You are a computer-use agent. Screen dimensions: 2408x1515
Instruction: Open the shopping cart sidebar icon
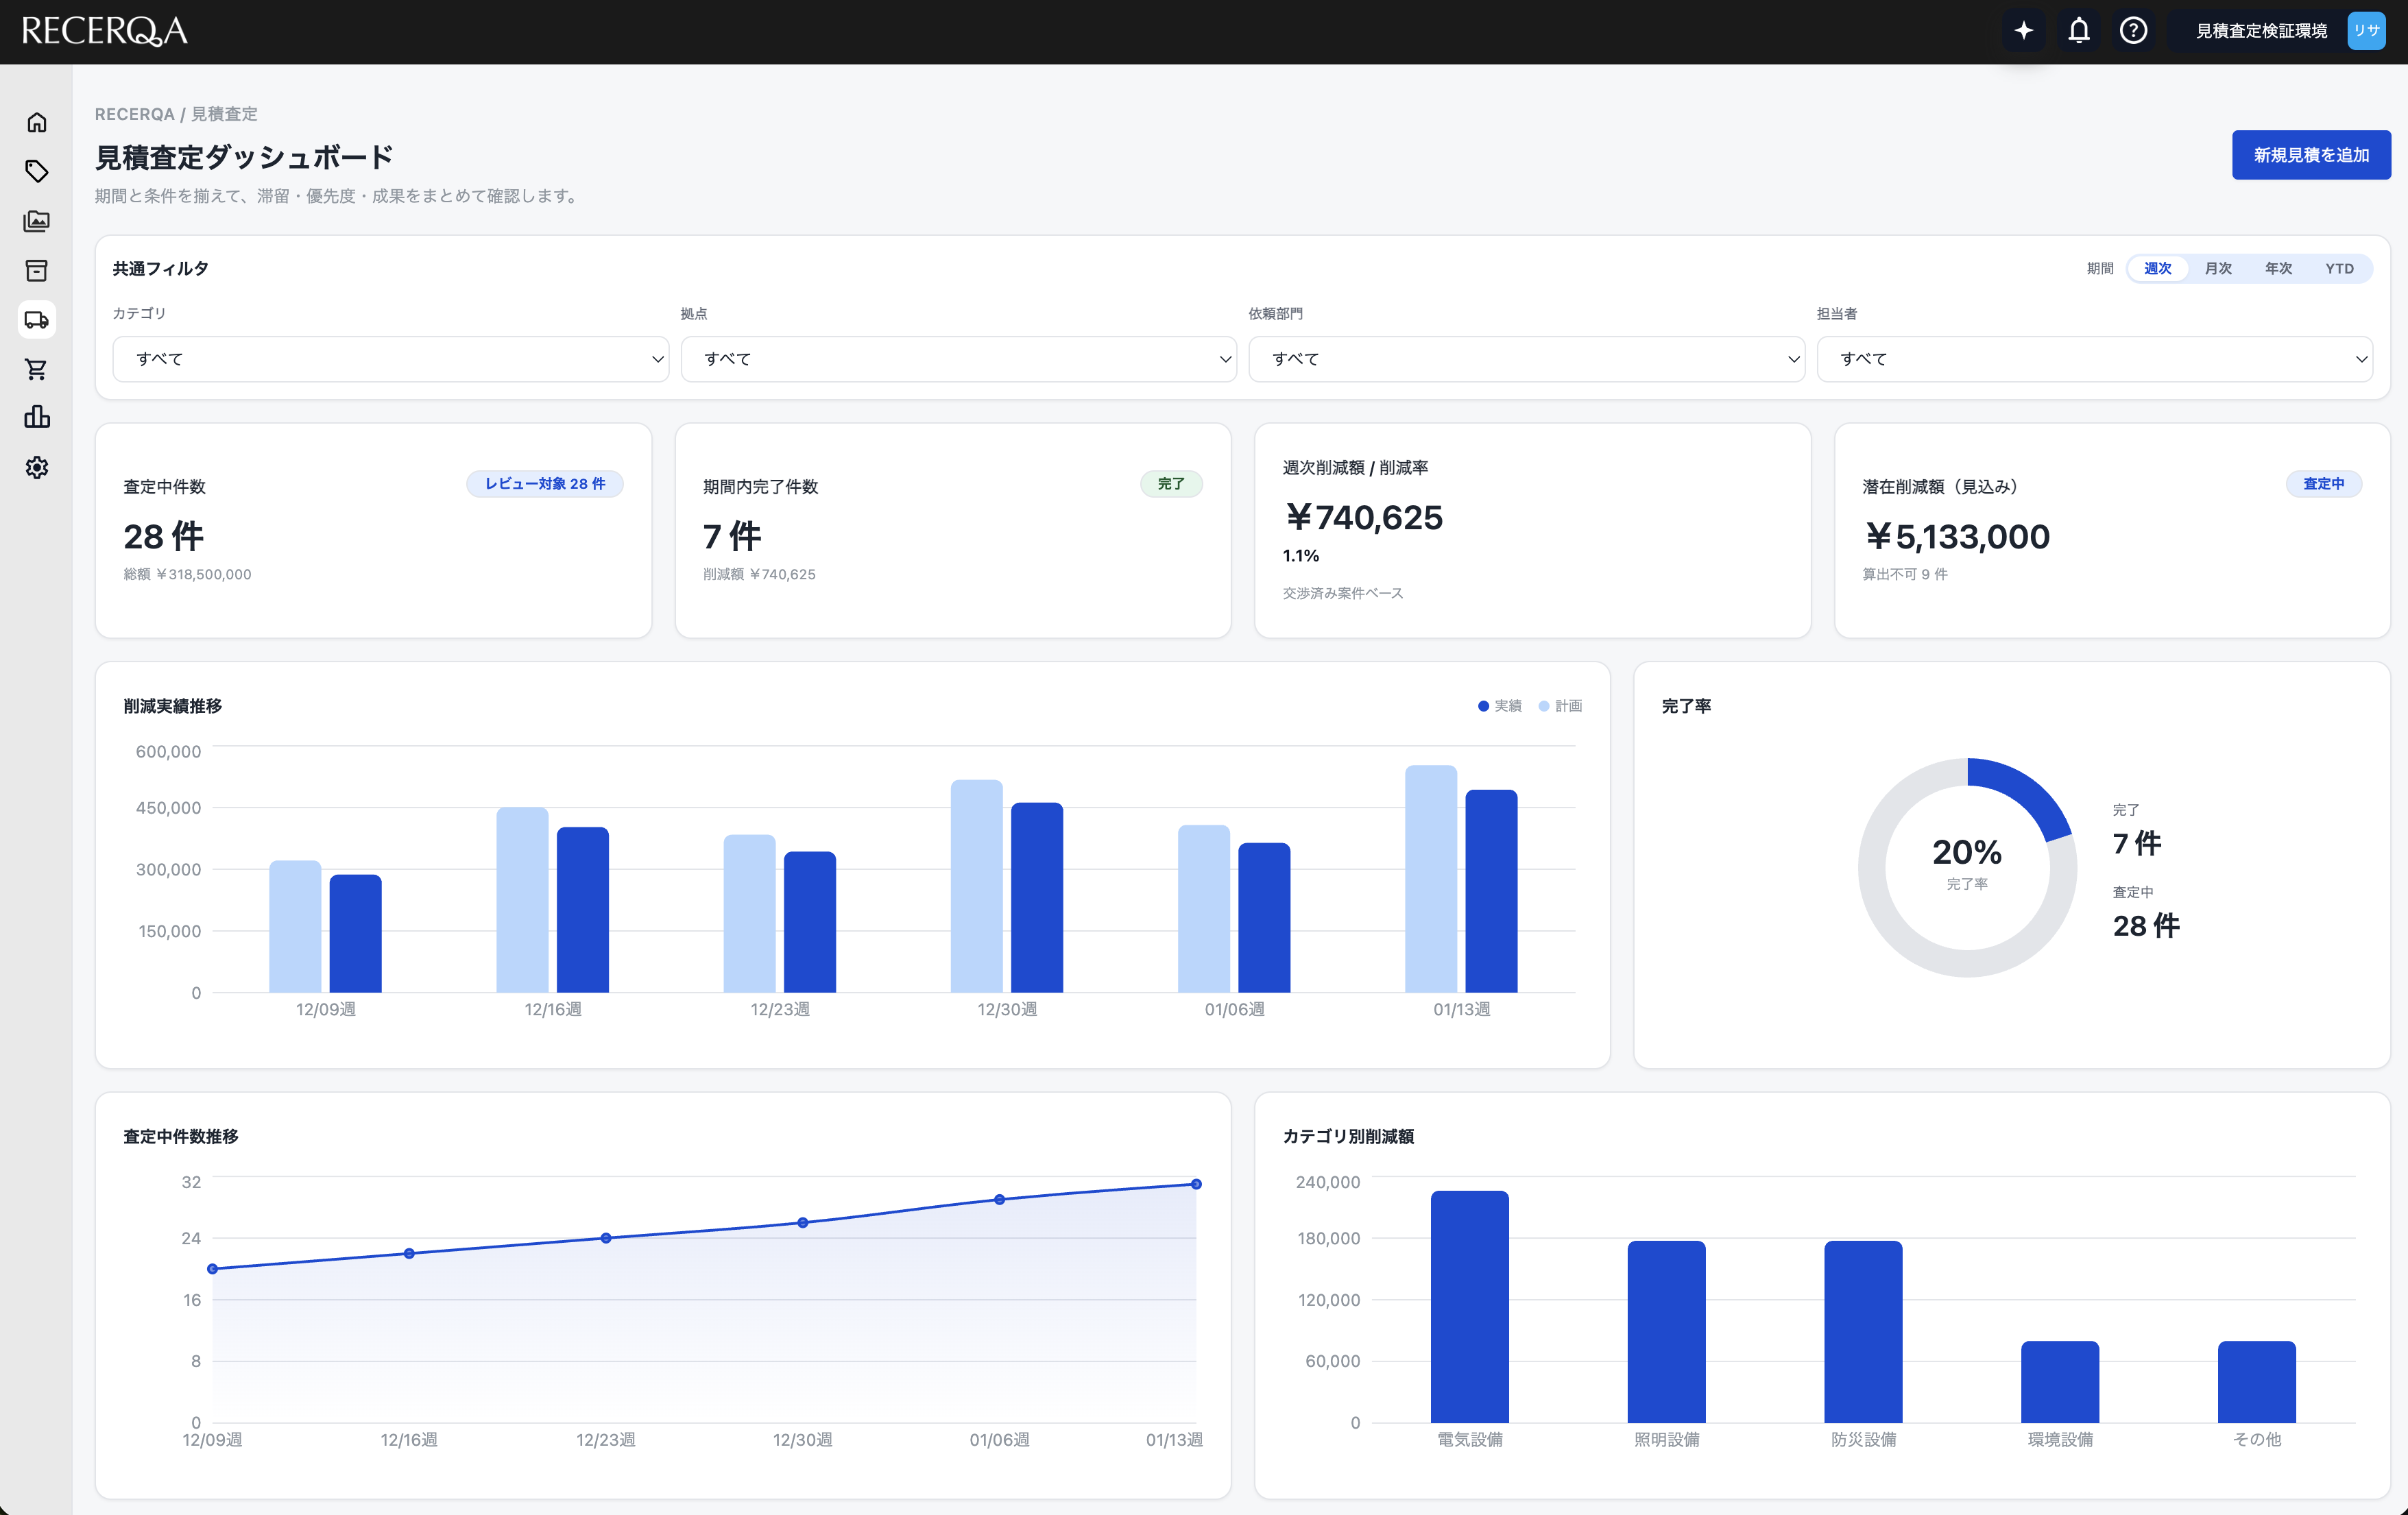pyautogui.click(x=37, y=369)
